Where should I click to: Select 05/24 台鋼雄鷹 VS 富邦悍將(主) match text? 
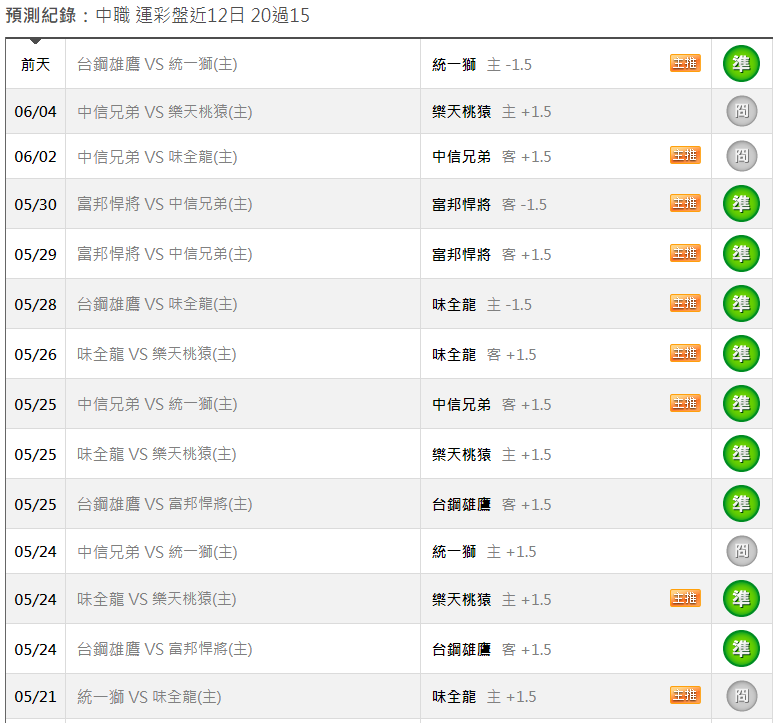click(165, 649)
